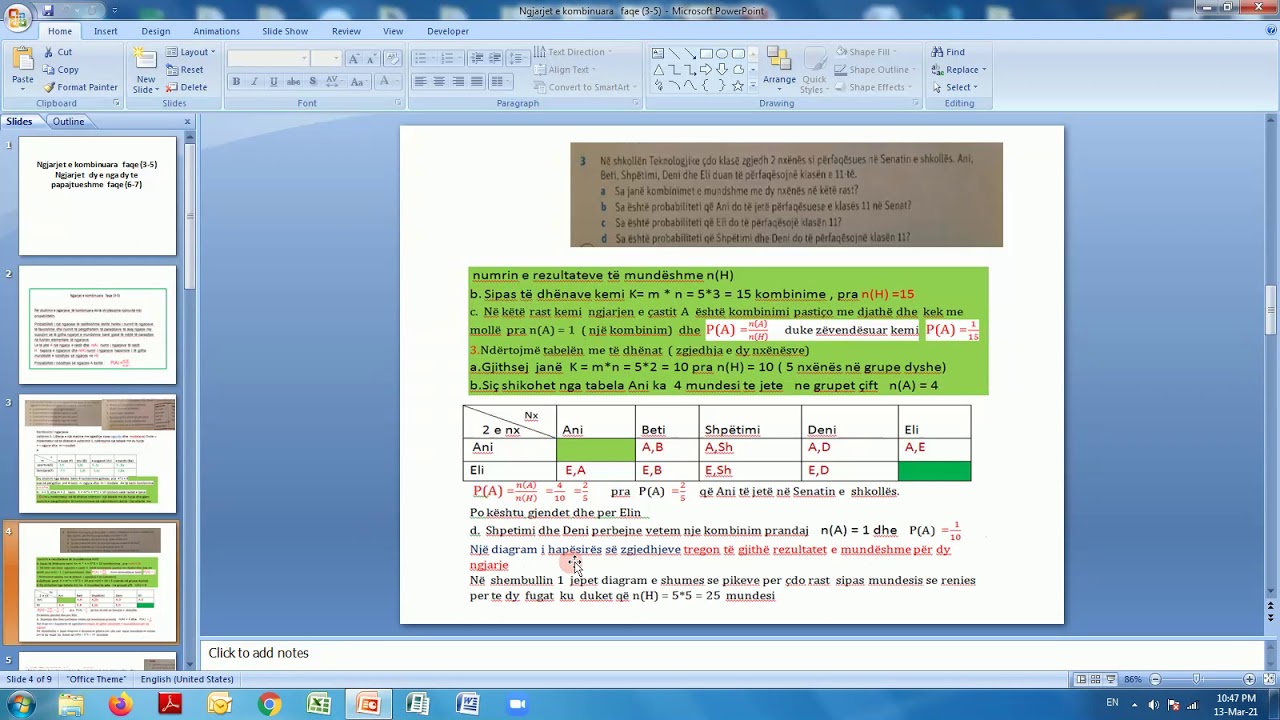This screenshot has width=1280, height=720.
Task: Switch to the Outline pane tab
Action: click(68, 122)
